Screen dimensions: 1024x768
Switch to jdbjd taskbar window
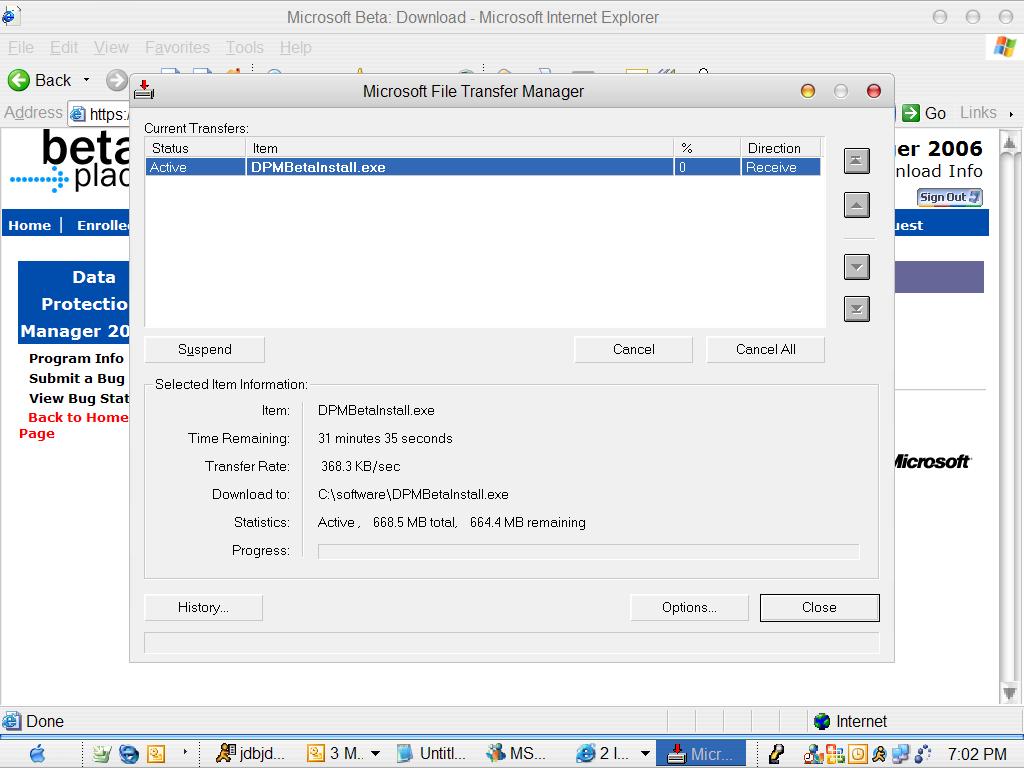(x=251, y=754)
